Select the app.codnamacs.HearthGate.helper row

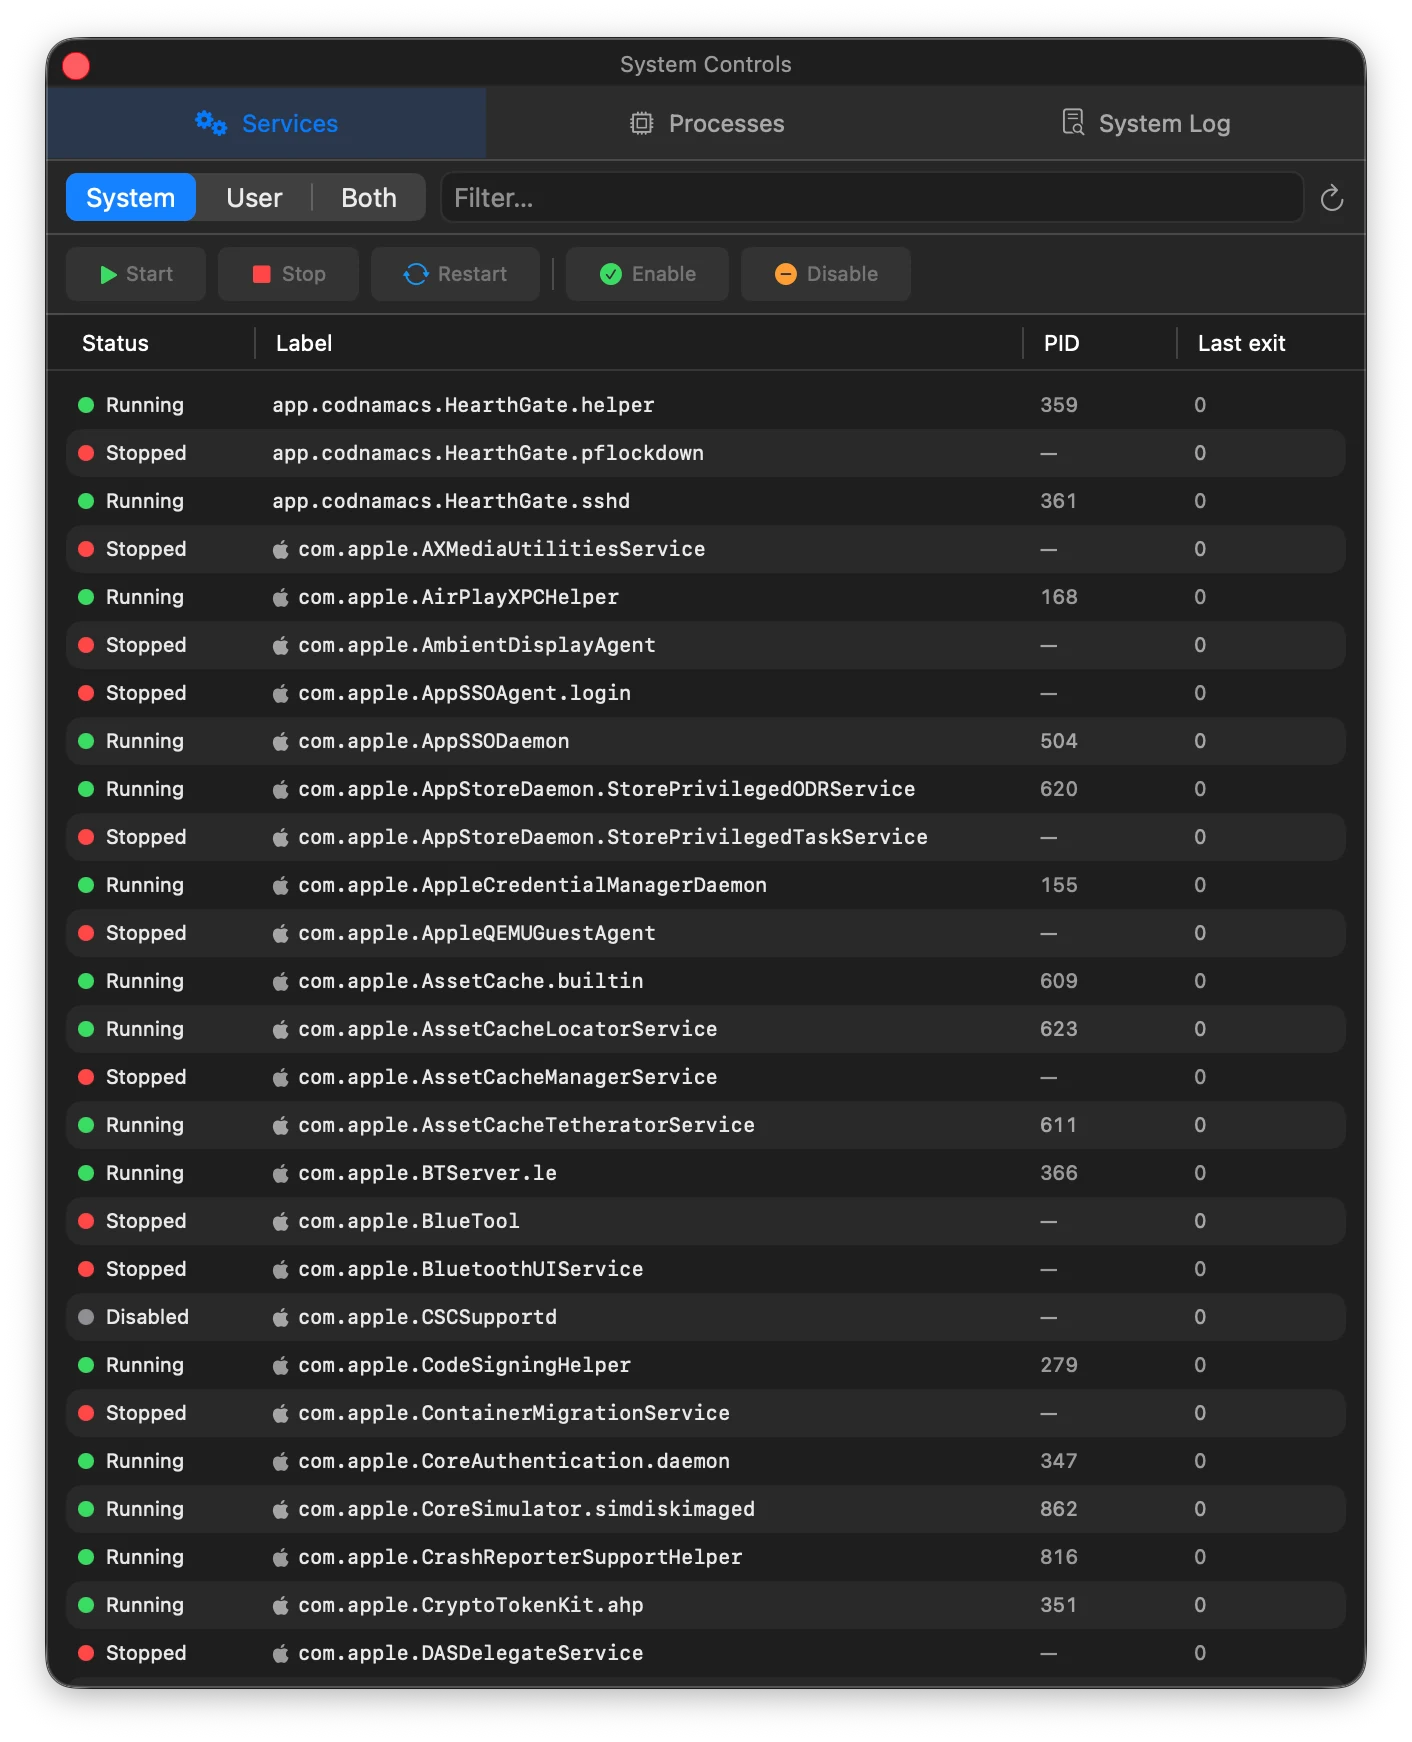tap(706, 405)
